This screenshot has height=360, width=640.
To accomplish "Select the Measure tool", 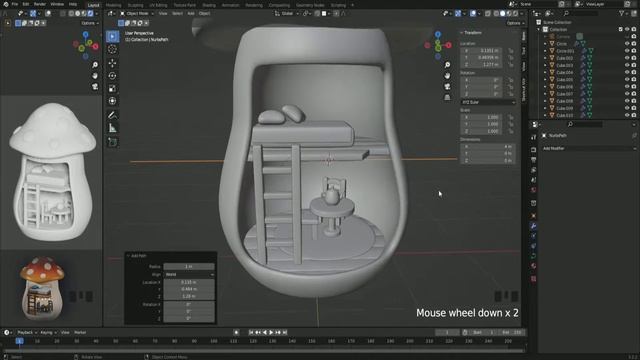I will pos(113,128).
